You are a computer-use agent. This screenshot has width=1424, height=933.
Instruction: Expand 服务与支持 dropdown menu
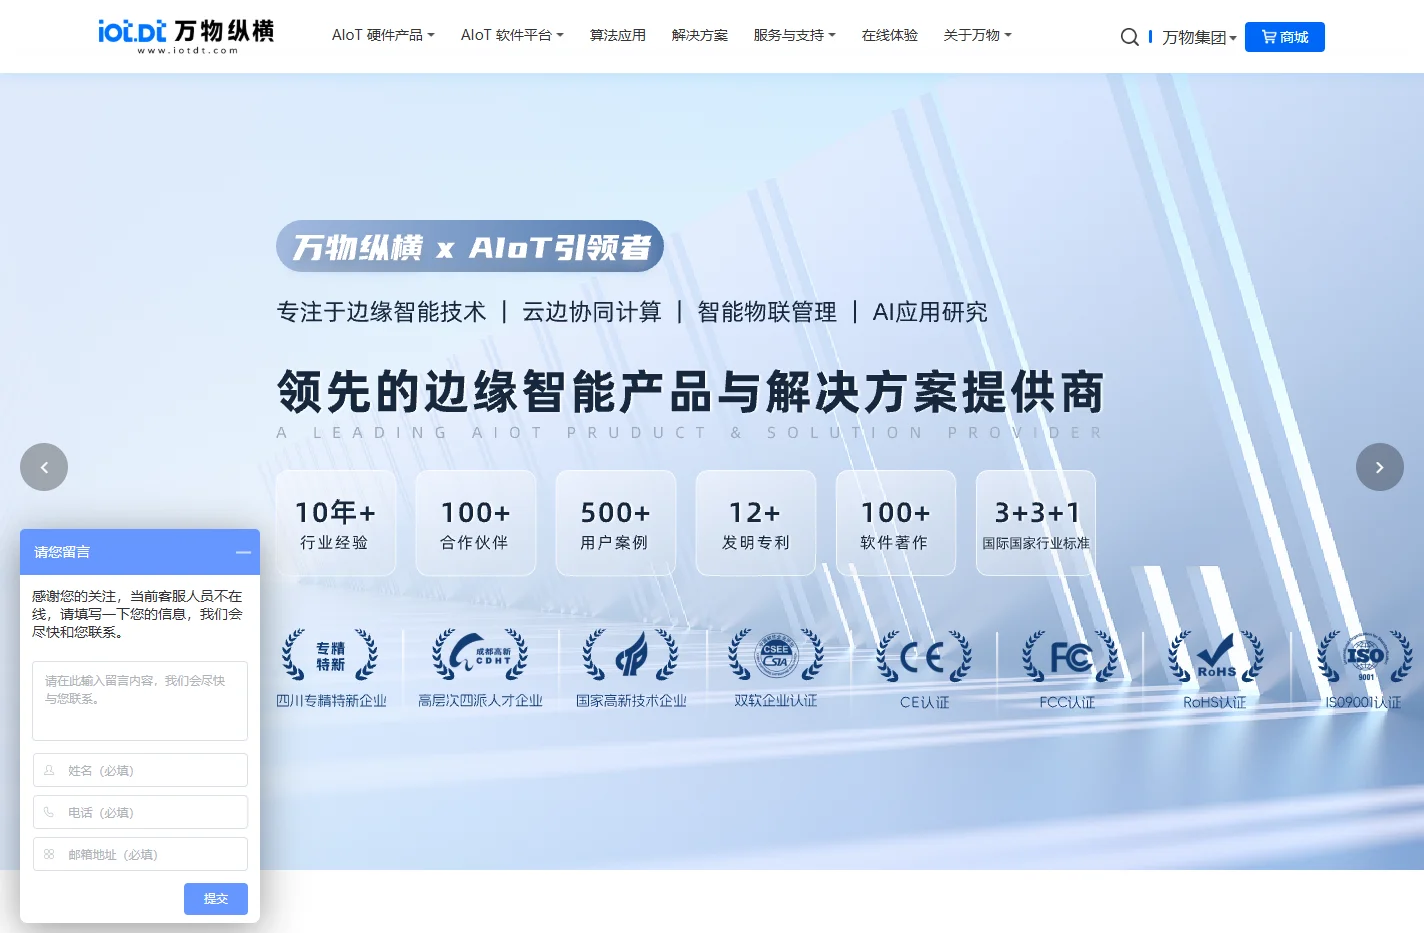point(794,35)
